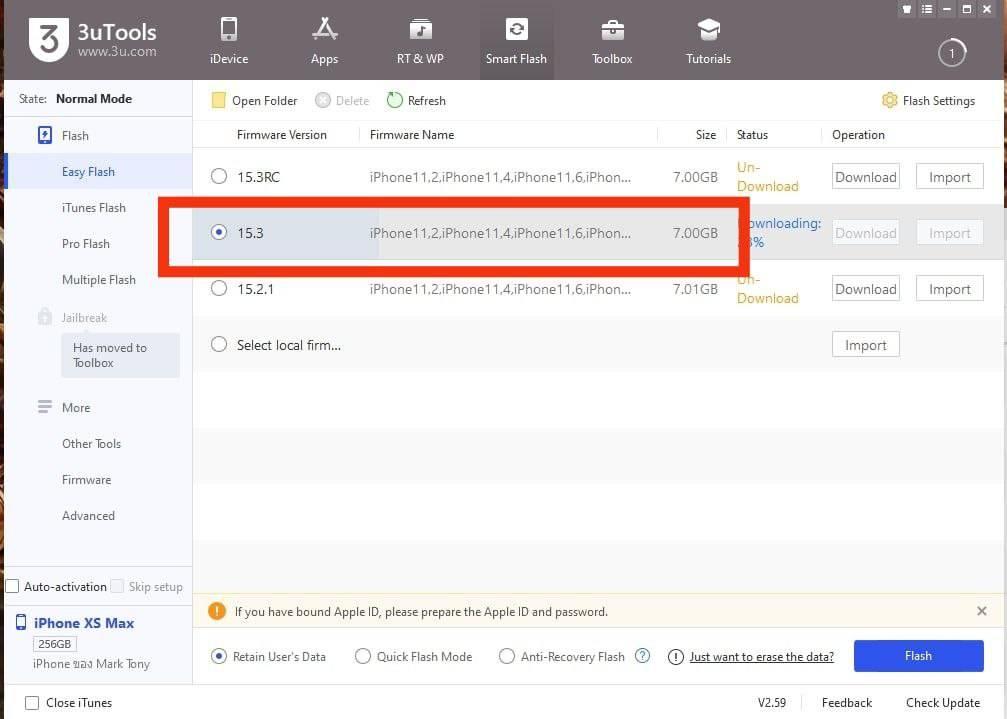Click the Operation column header
Viewport: 1007px width, 719px height.
pos(858,135)
